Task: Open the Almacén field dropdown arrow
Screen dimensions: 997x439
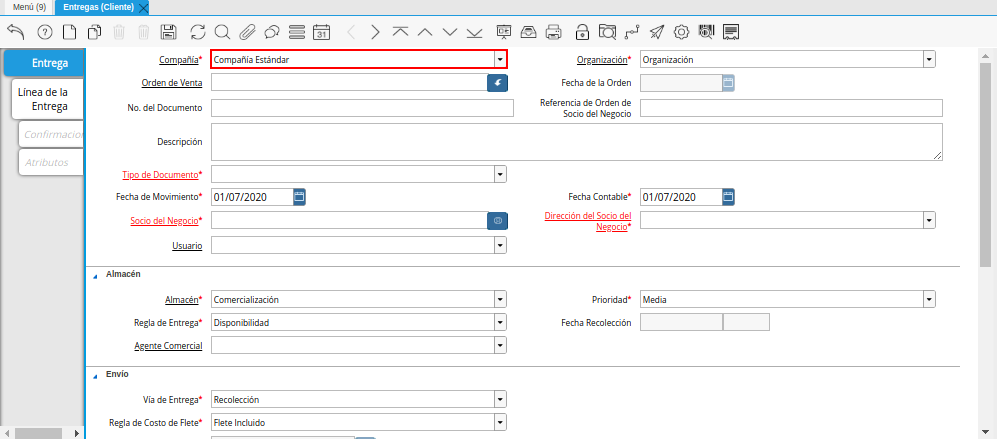Action: (500, 300)
